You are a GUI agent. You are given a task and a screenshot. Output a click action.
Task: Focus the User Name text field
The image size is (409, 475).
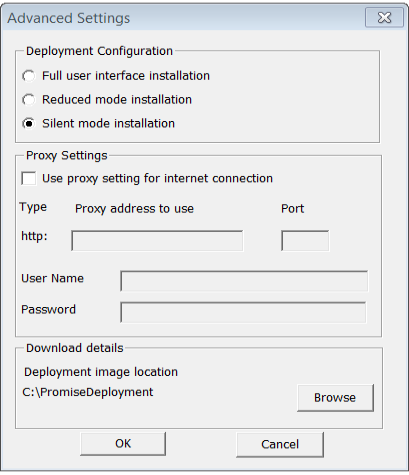244,281
